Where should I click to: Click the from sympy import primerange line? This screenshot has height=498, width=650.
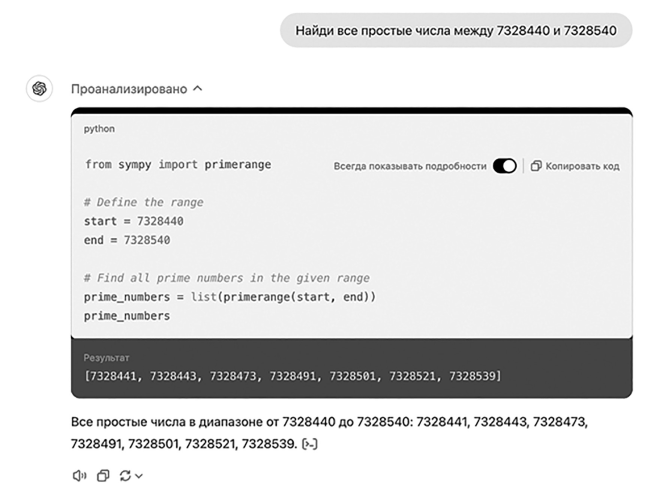tap(178, 165)
